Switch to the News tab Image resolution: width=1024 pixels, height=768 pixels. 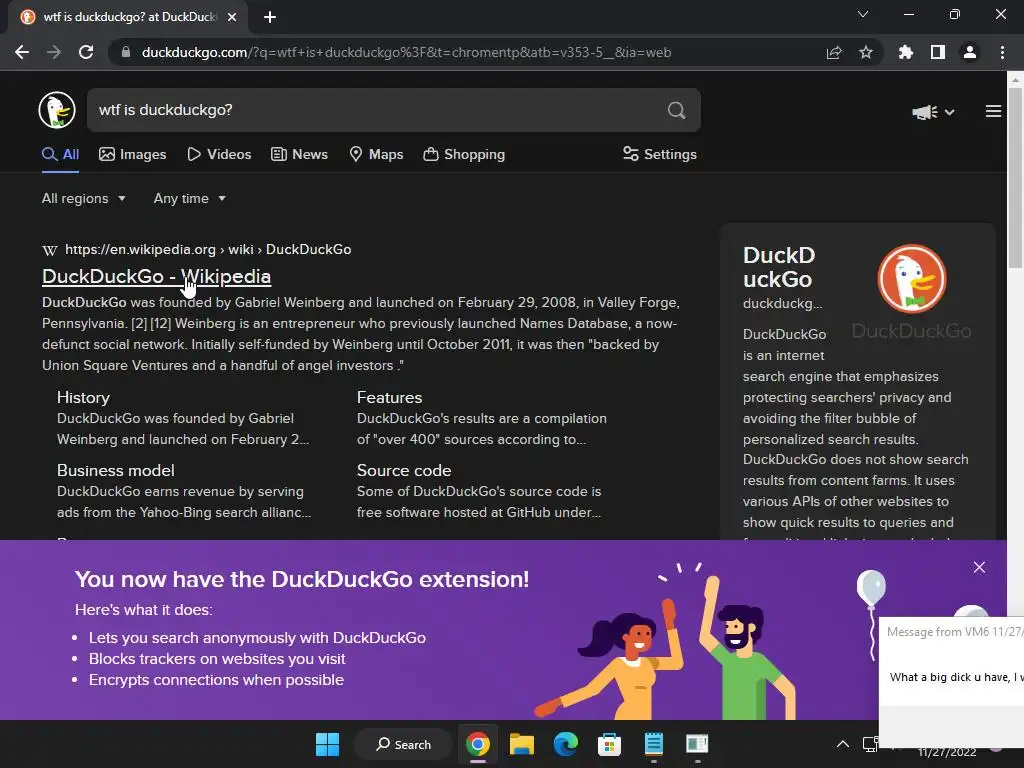(299, 154)
